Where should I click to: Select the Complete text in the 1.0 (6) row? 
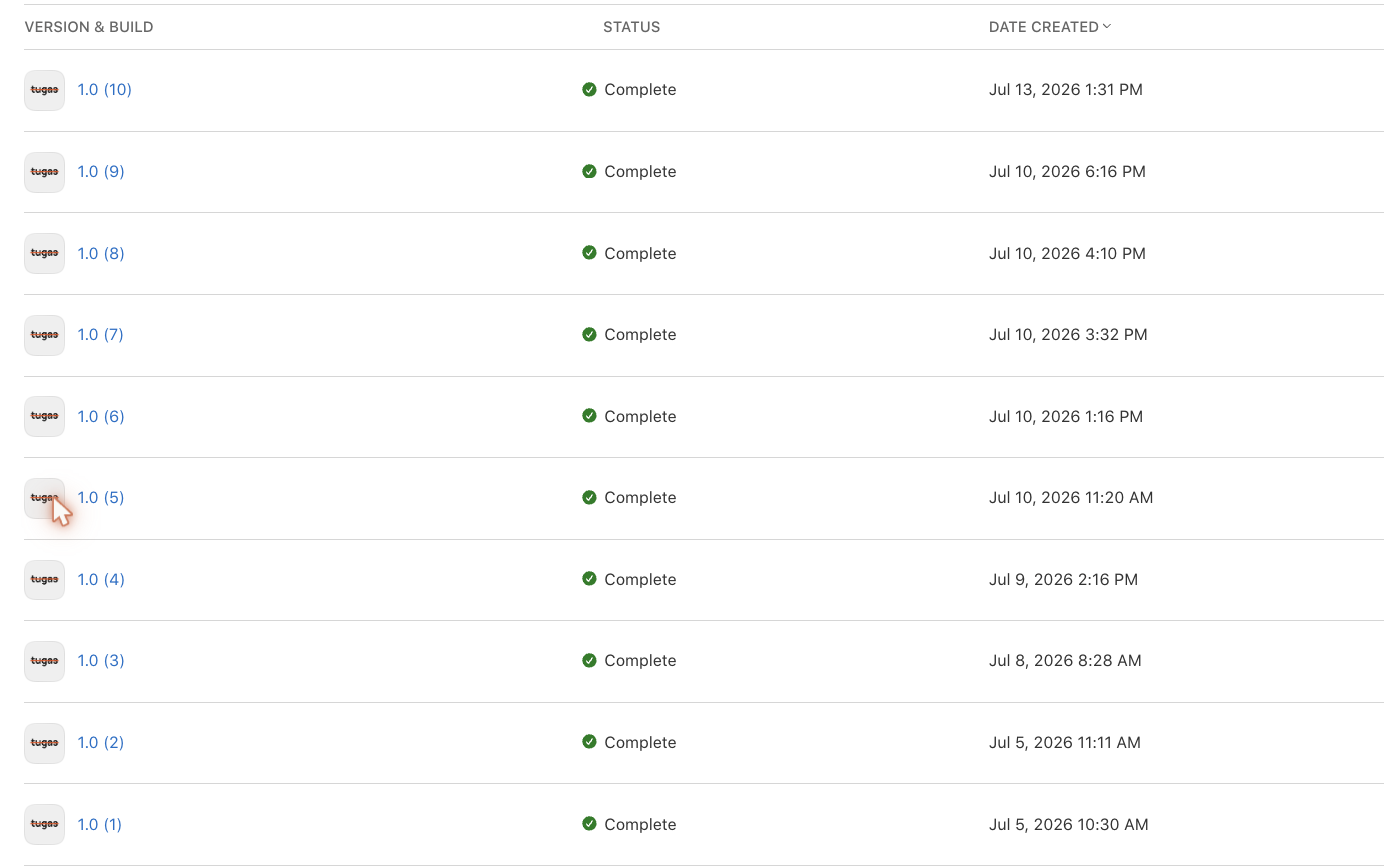(x=640, y=417)
